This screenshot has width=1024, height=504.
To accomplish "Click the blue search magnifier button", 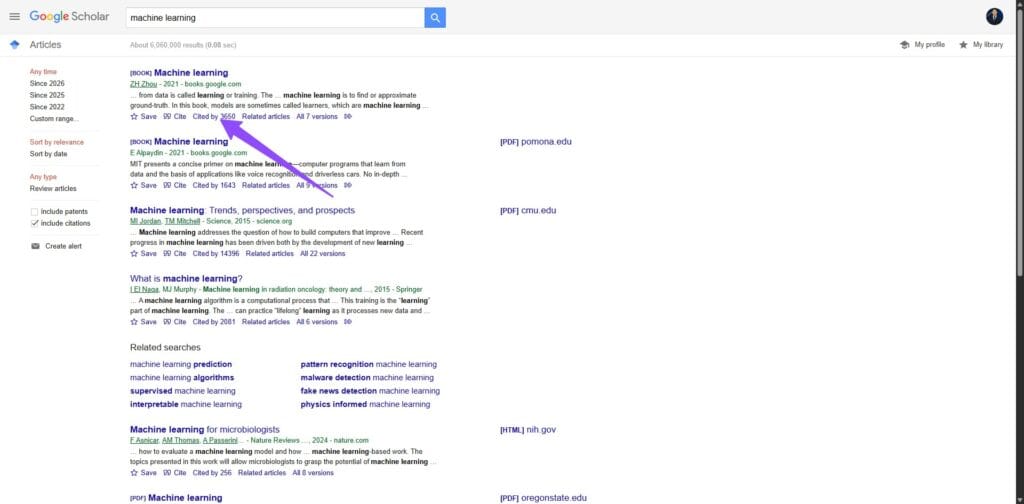I will click(x=435, y=18).
